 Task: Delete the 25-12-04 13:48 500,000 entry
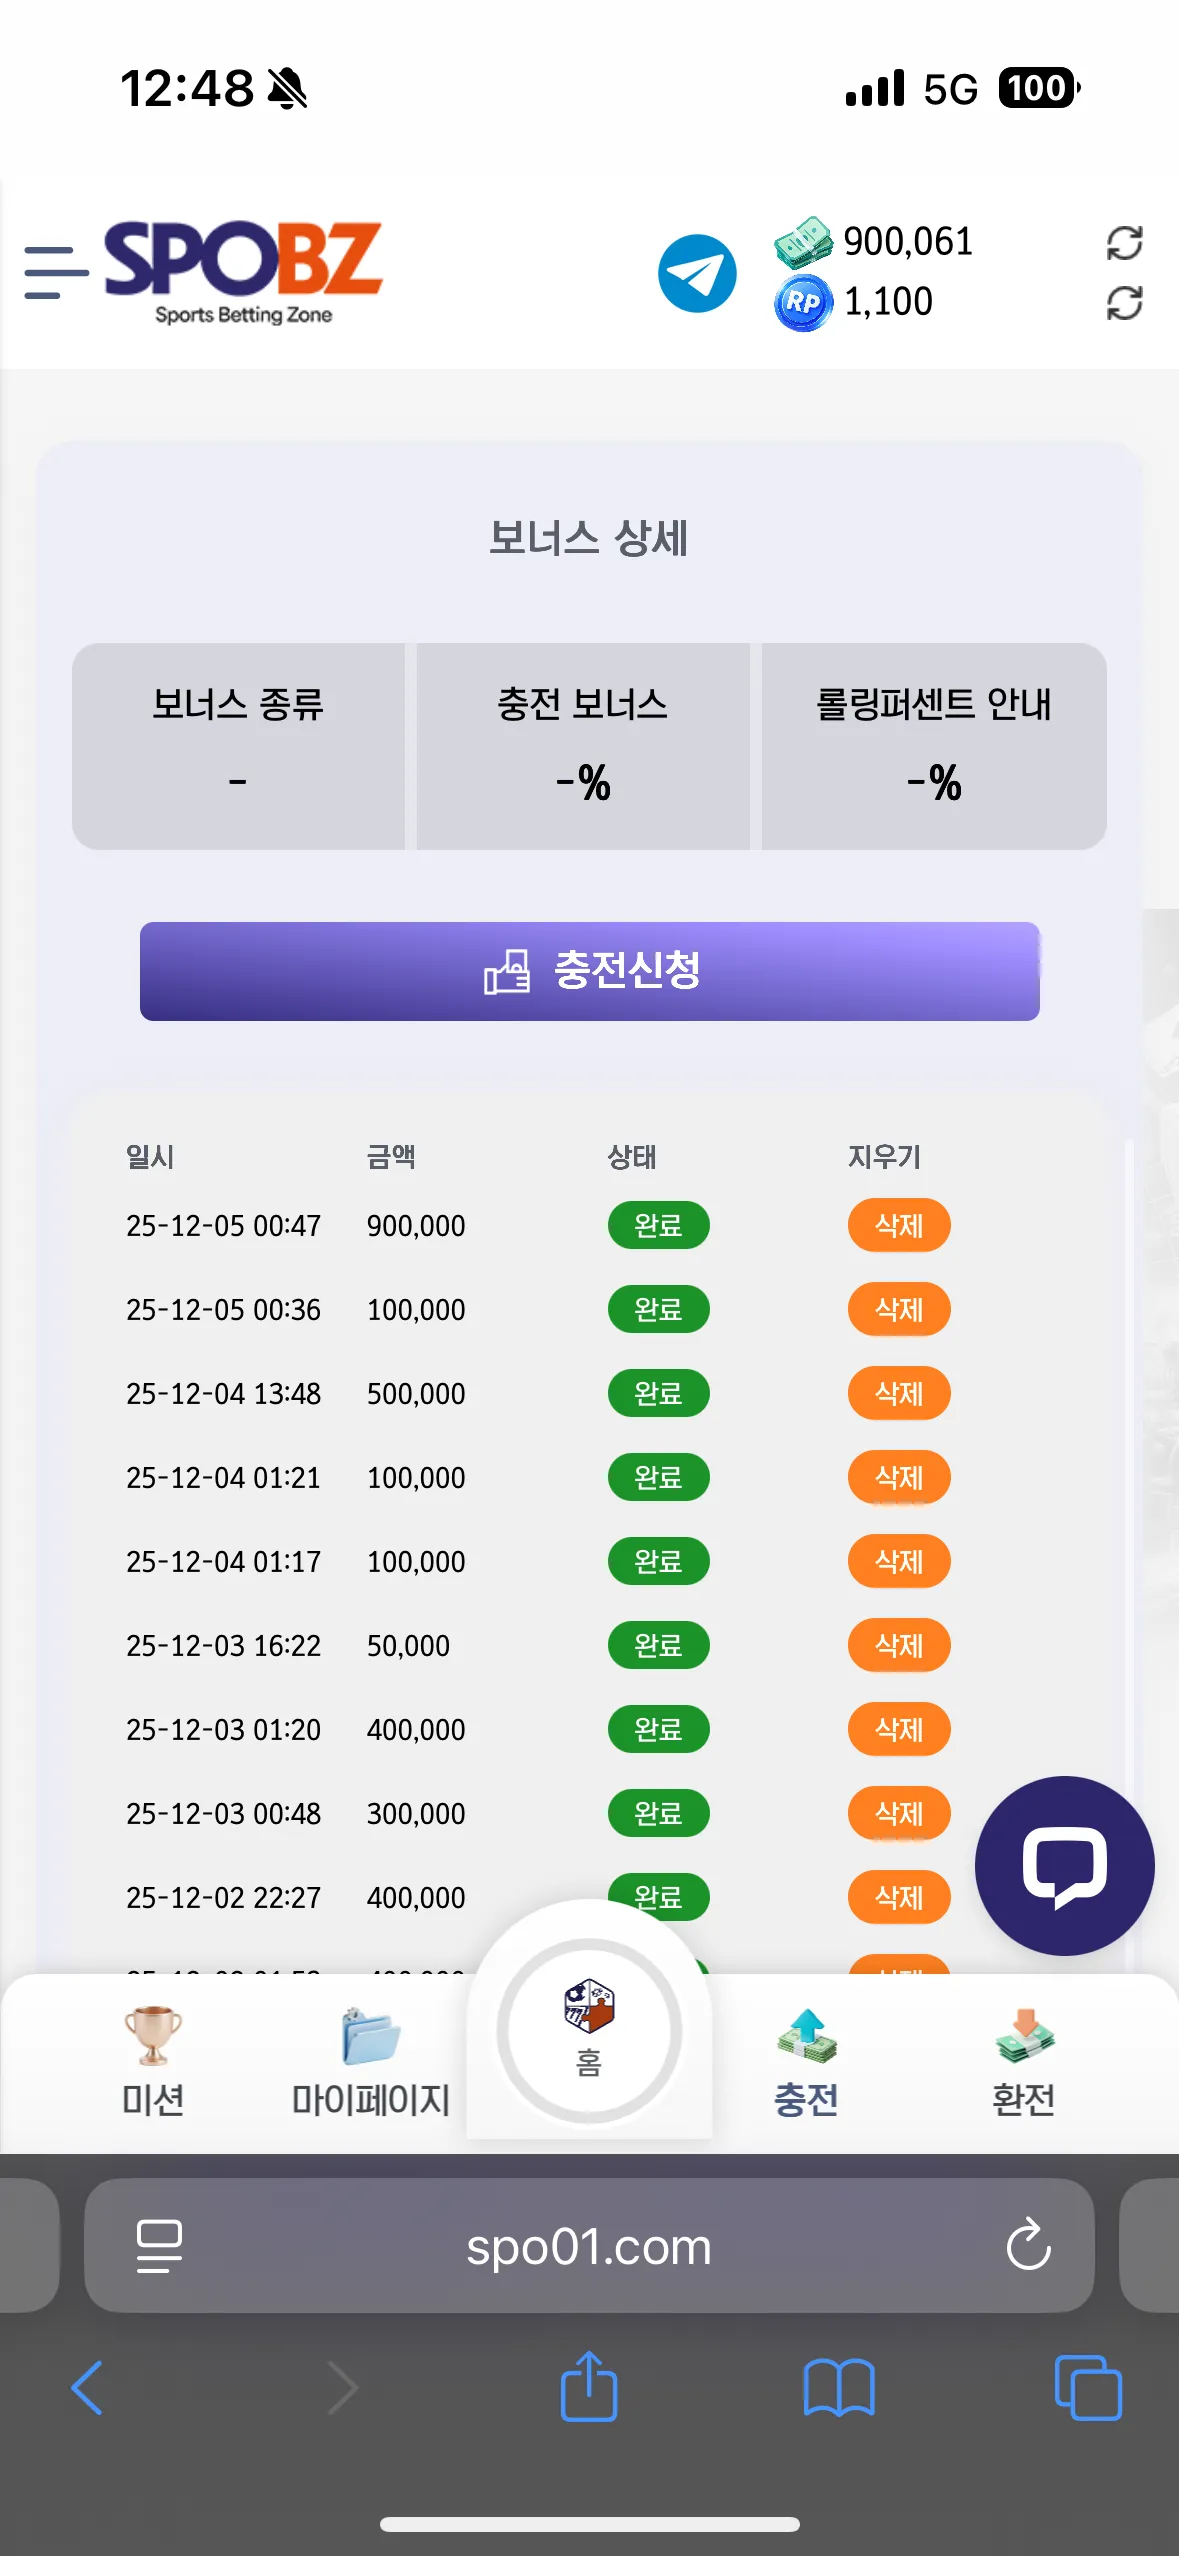(899, 1393)
